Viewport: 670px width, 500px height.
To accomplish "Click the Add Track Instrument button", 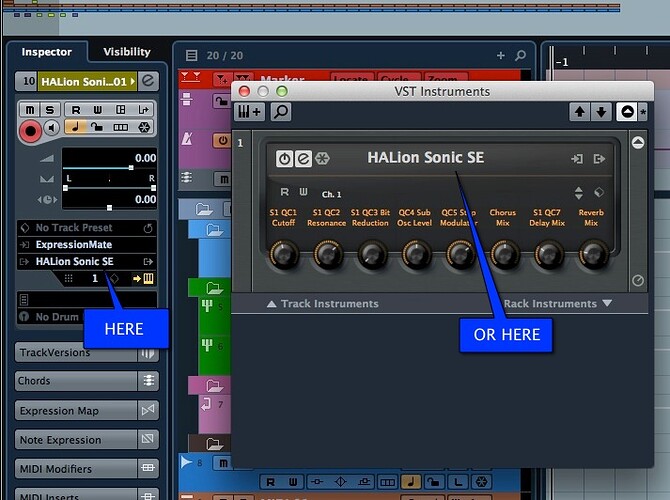I will (249, 112).
